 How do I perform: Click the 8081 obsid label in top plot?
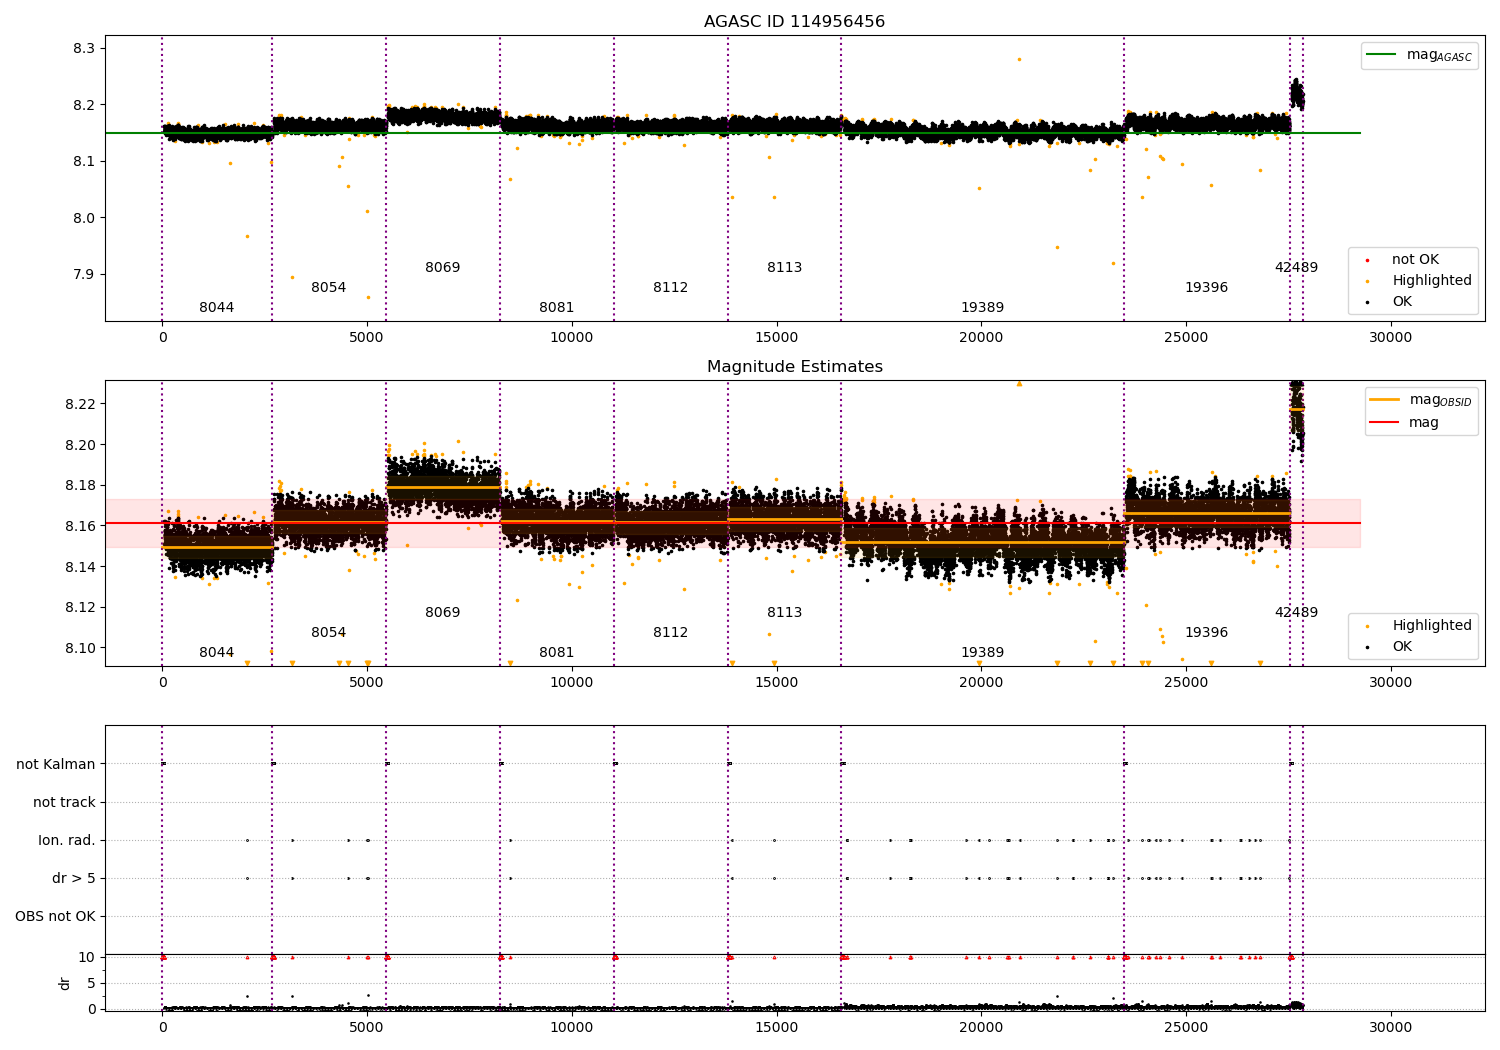(556, 308)
